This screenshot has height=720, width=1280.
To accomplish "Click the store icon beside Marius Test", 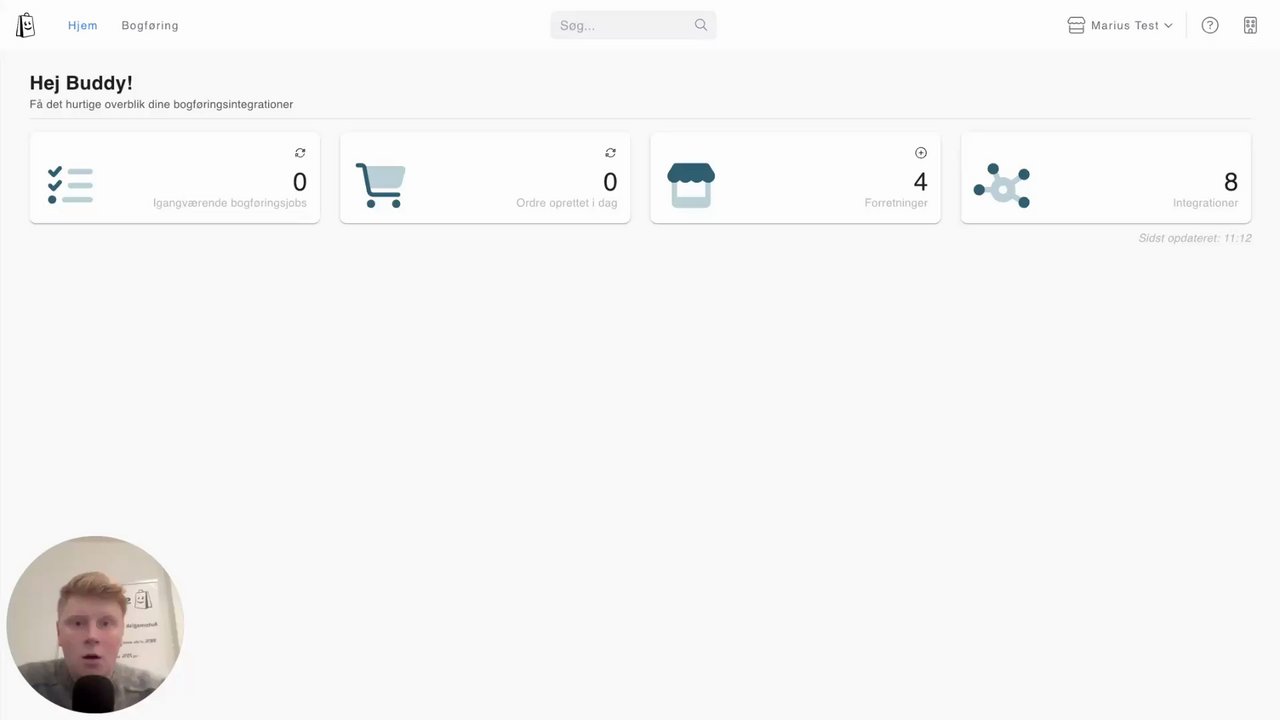I will pyautogui.click(x=1076, y=25).
